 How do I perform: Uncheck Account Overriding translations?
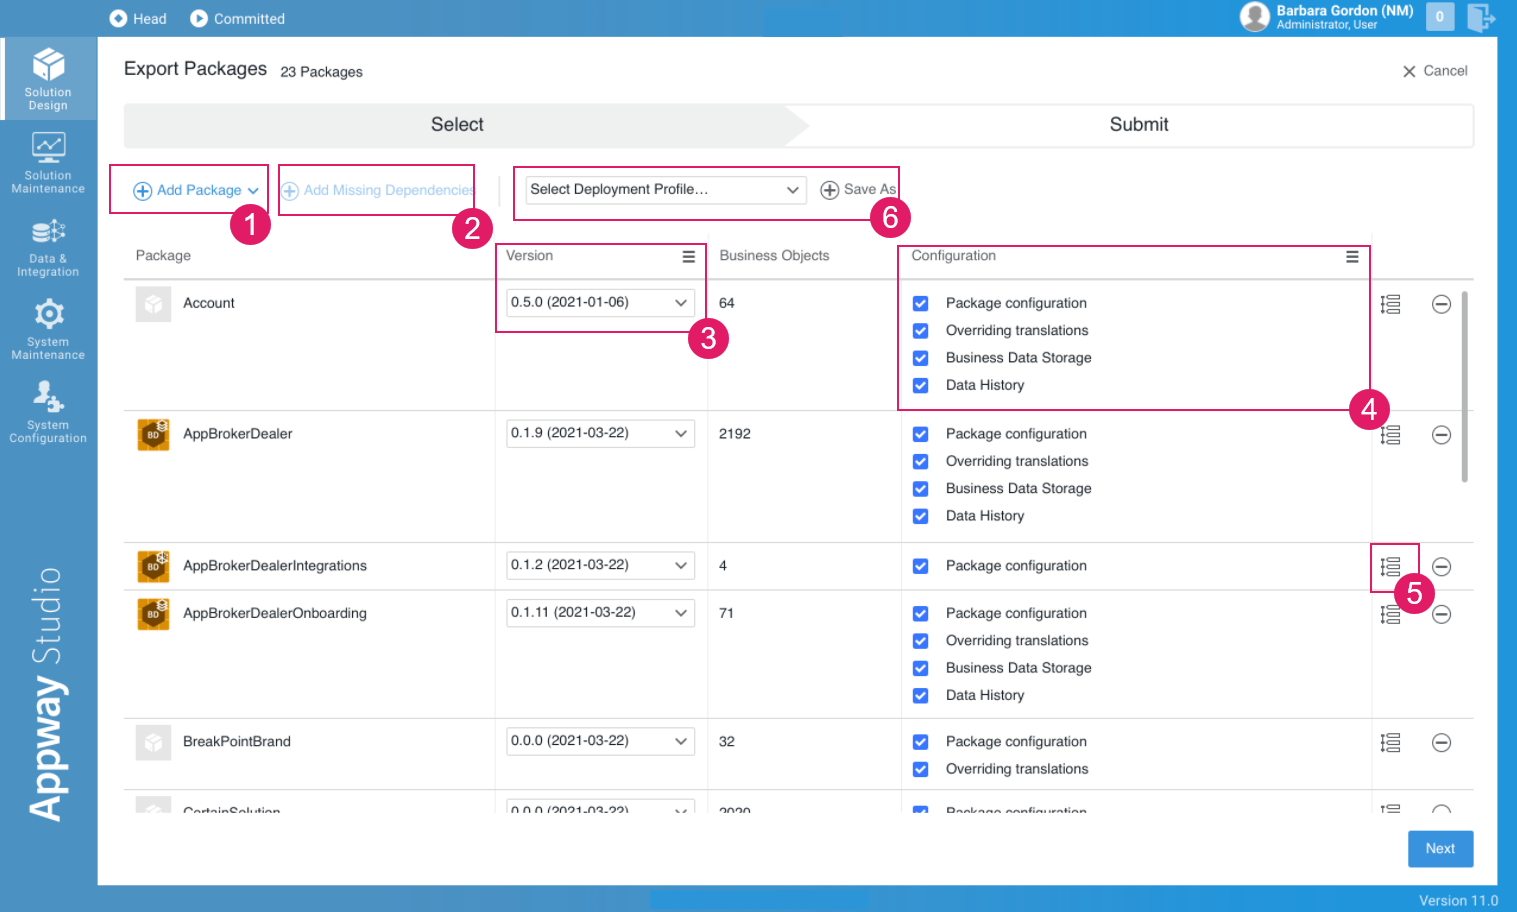click(920, 331)
